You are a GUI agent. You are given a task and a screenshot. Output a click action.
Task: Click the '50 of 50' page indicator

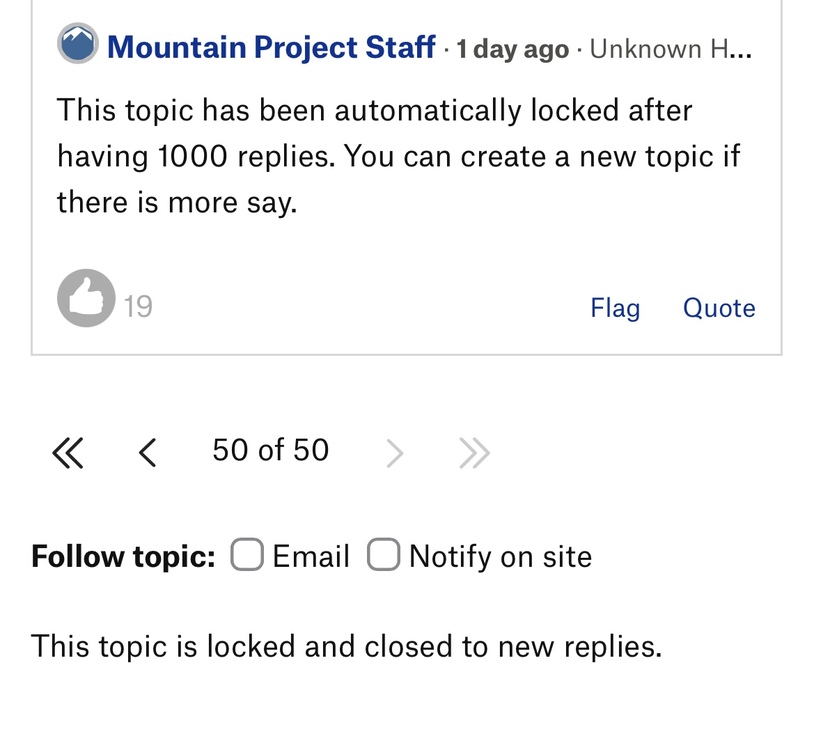(x=270, y=450)
